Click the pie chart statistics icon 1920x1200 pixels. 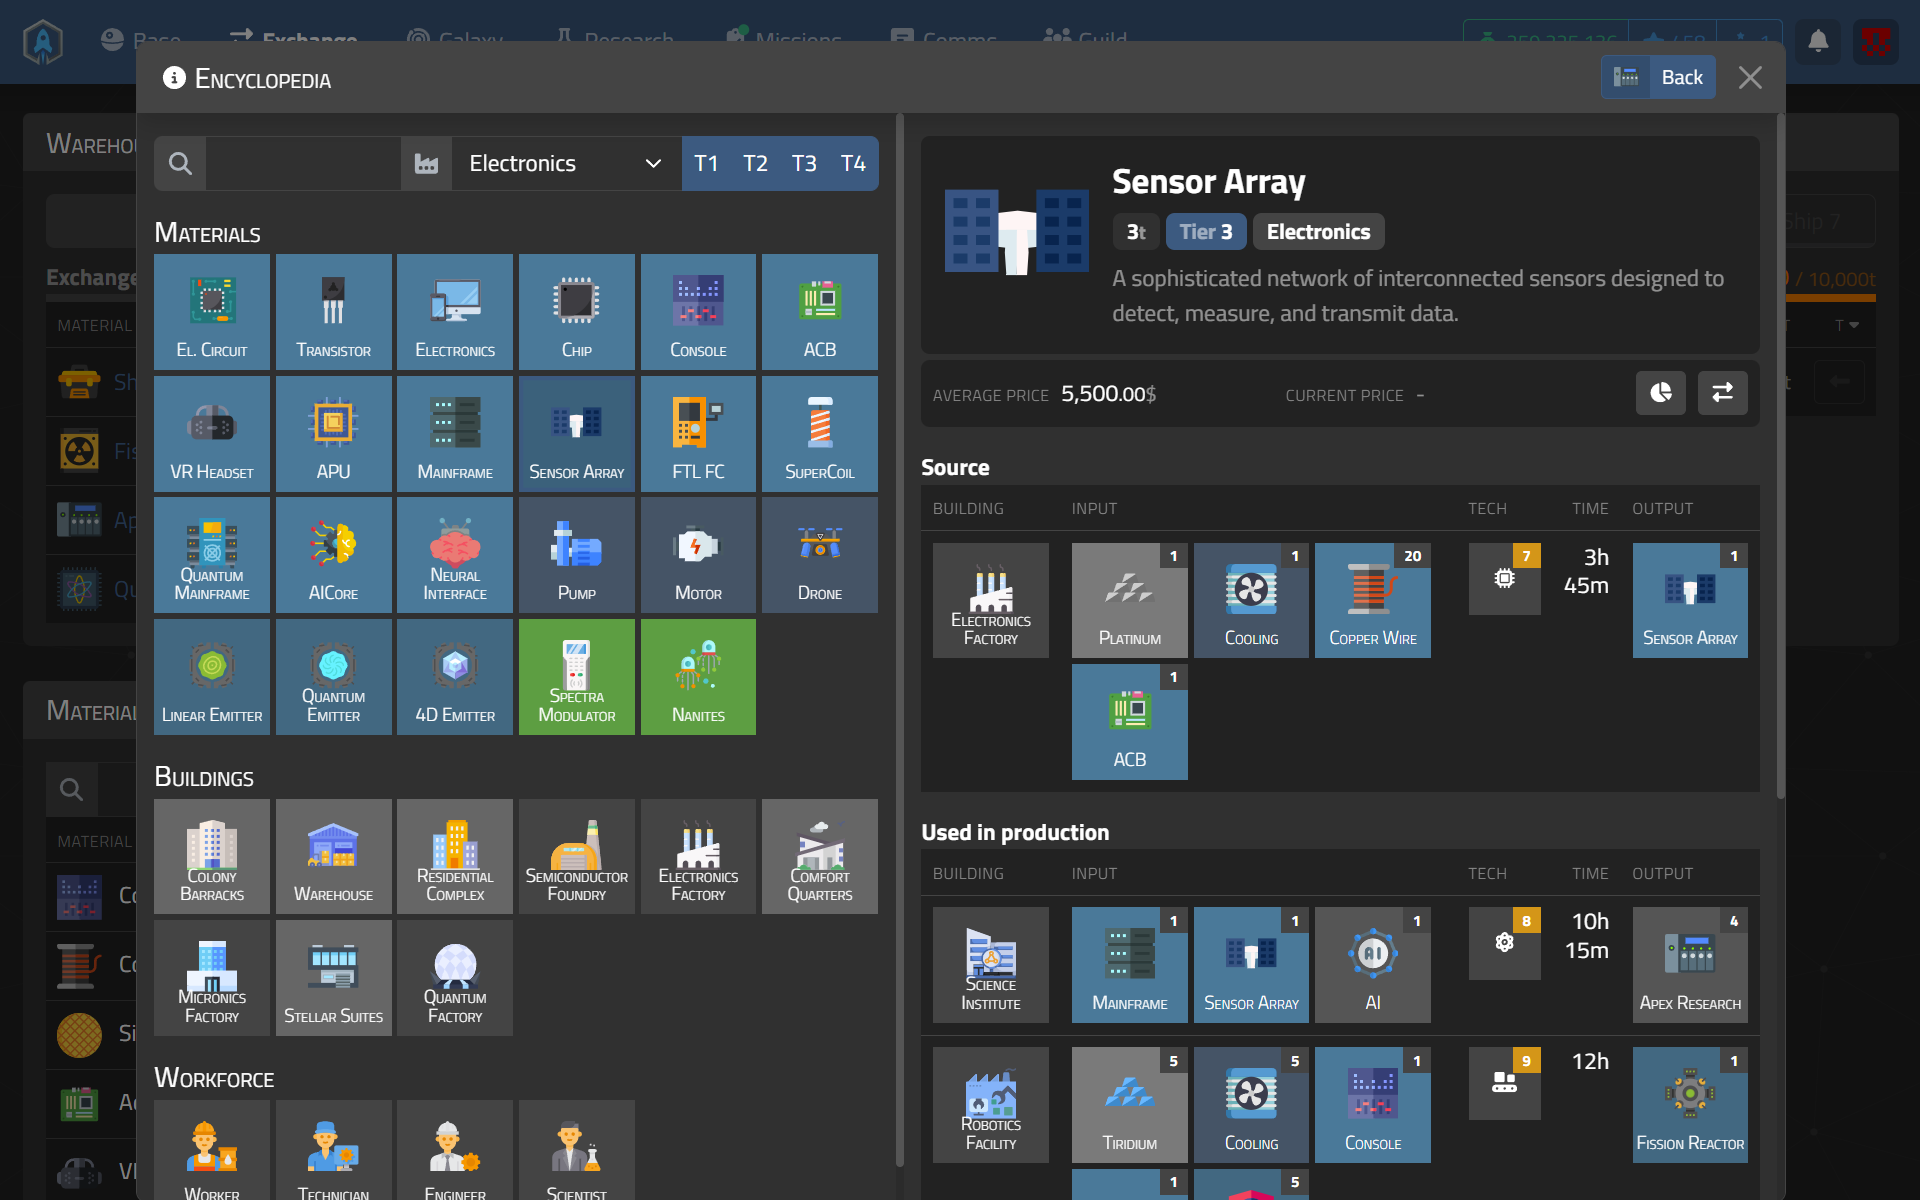point(1660,393)
